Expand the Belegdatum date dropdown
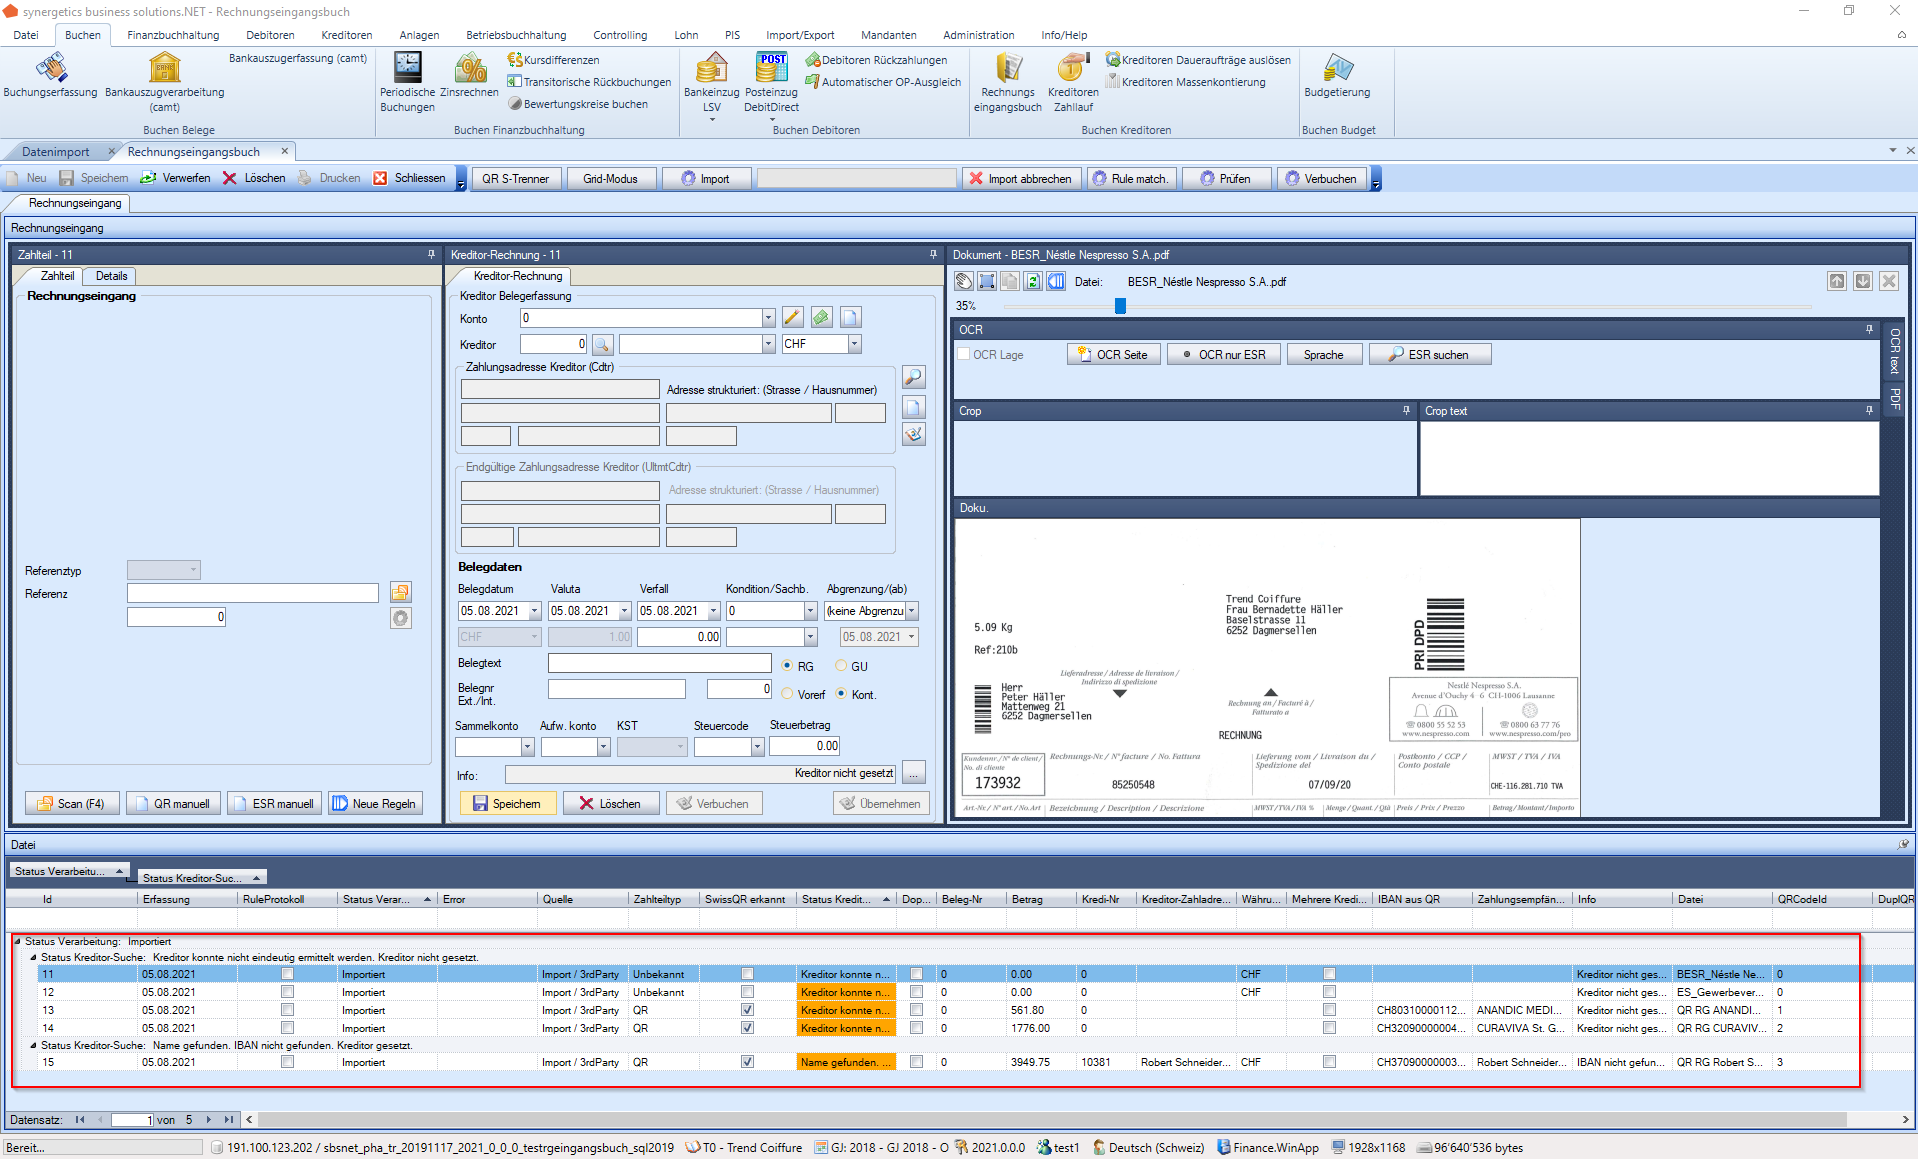Image resolution: width=1918 pixels, height=1159 pixels. tap(534, 611)
